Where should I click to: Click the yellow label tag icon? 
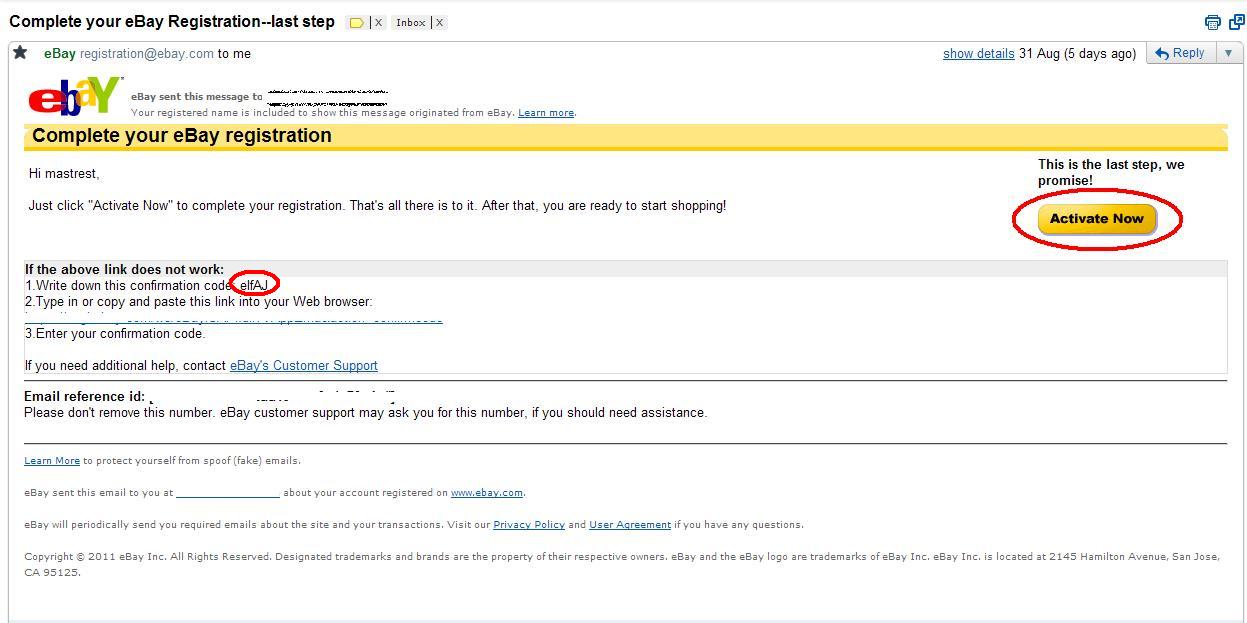pyautogui.click(x=356, y=22)
